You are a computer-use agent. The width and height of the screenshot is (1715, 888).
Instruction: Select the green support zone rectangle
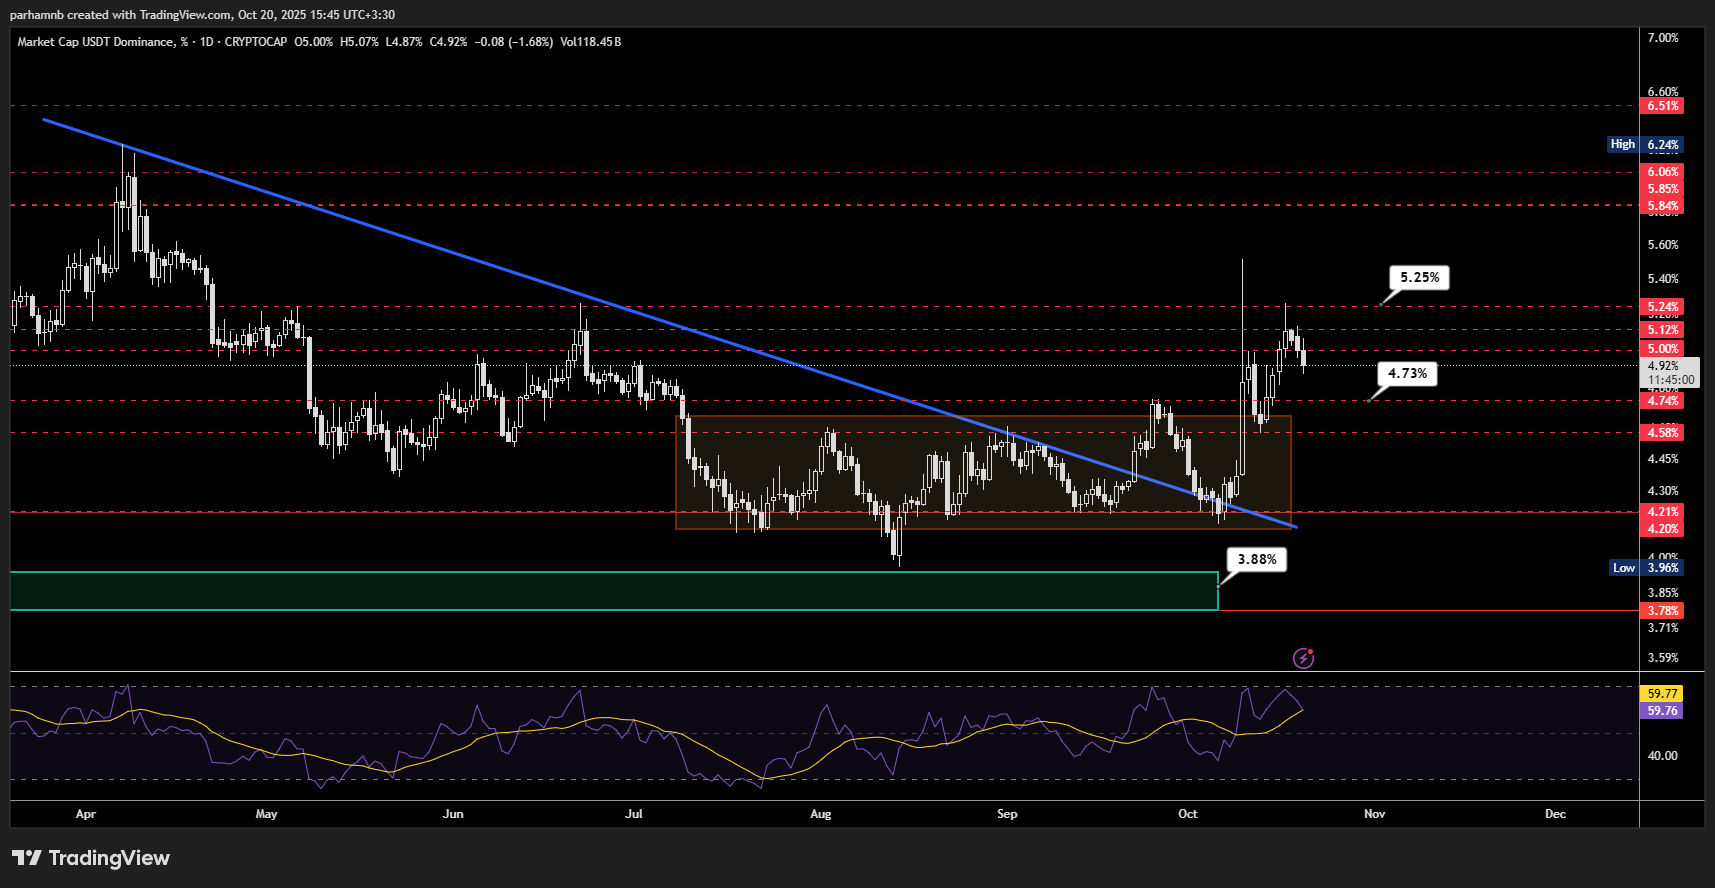tap(600, 591)
